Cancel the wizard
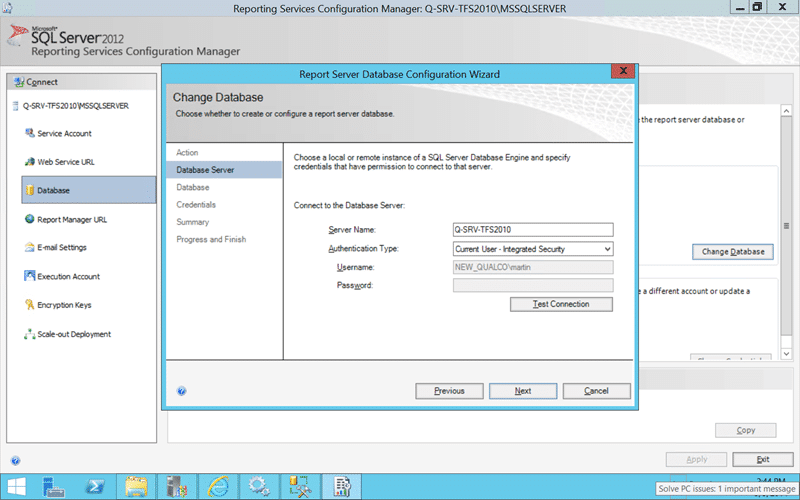 tap(596, 391)
